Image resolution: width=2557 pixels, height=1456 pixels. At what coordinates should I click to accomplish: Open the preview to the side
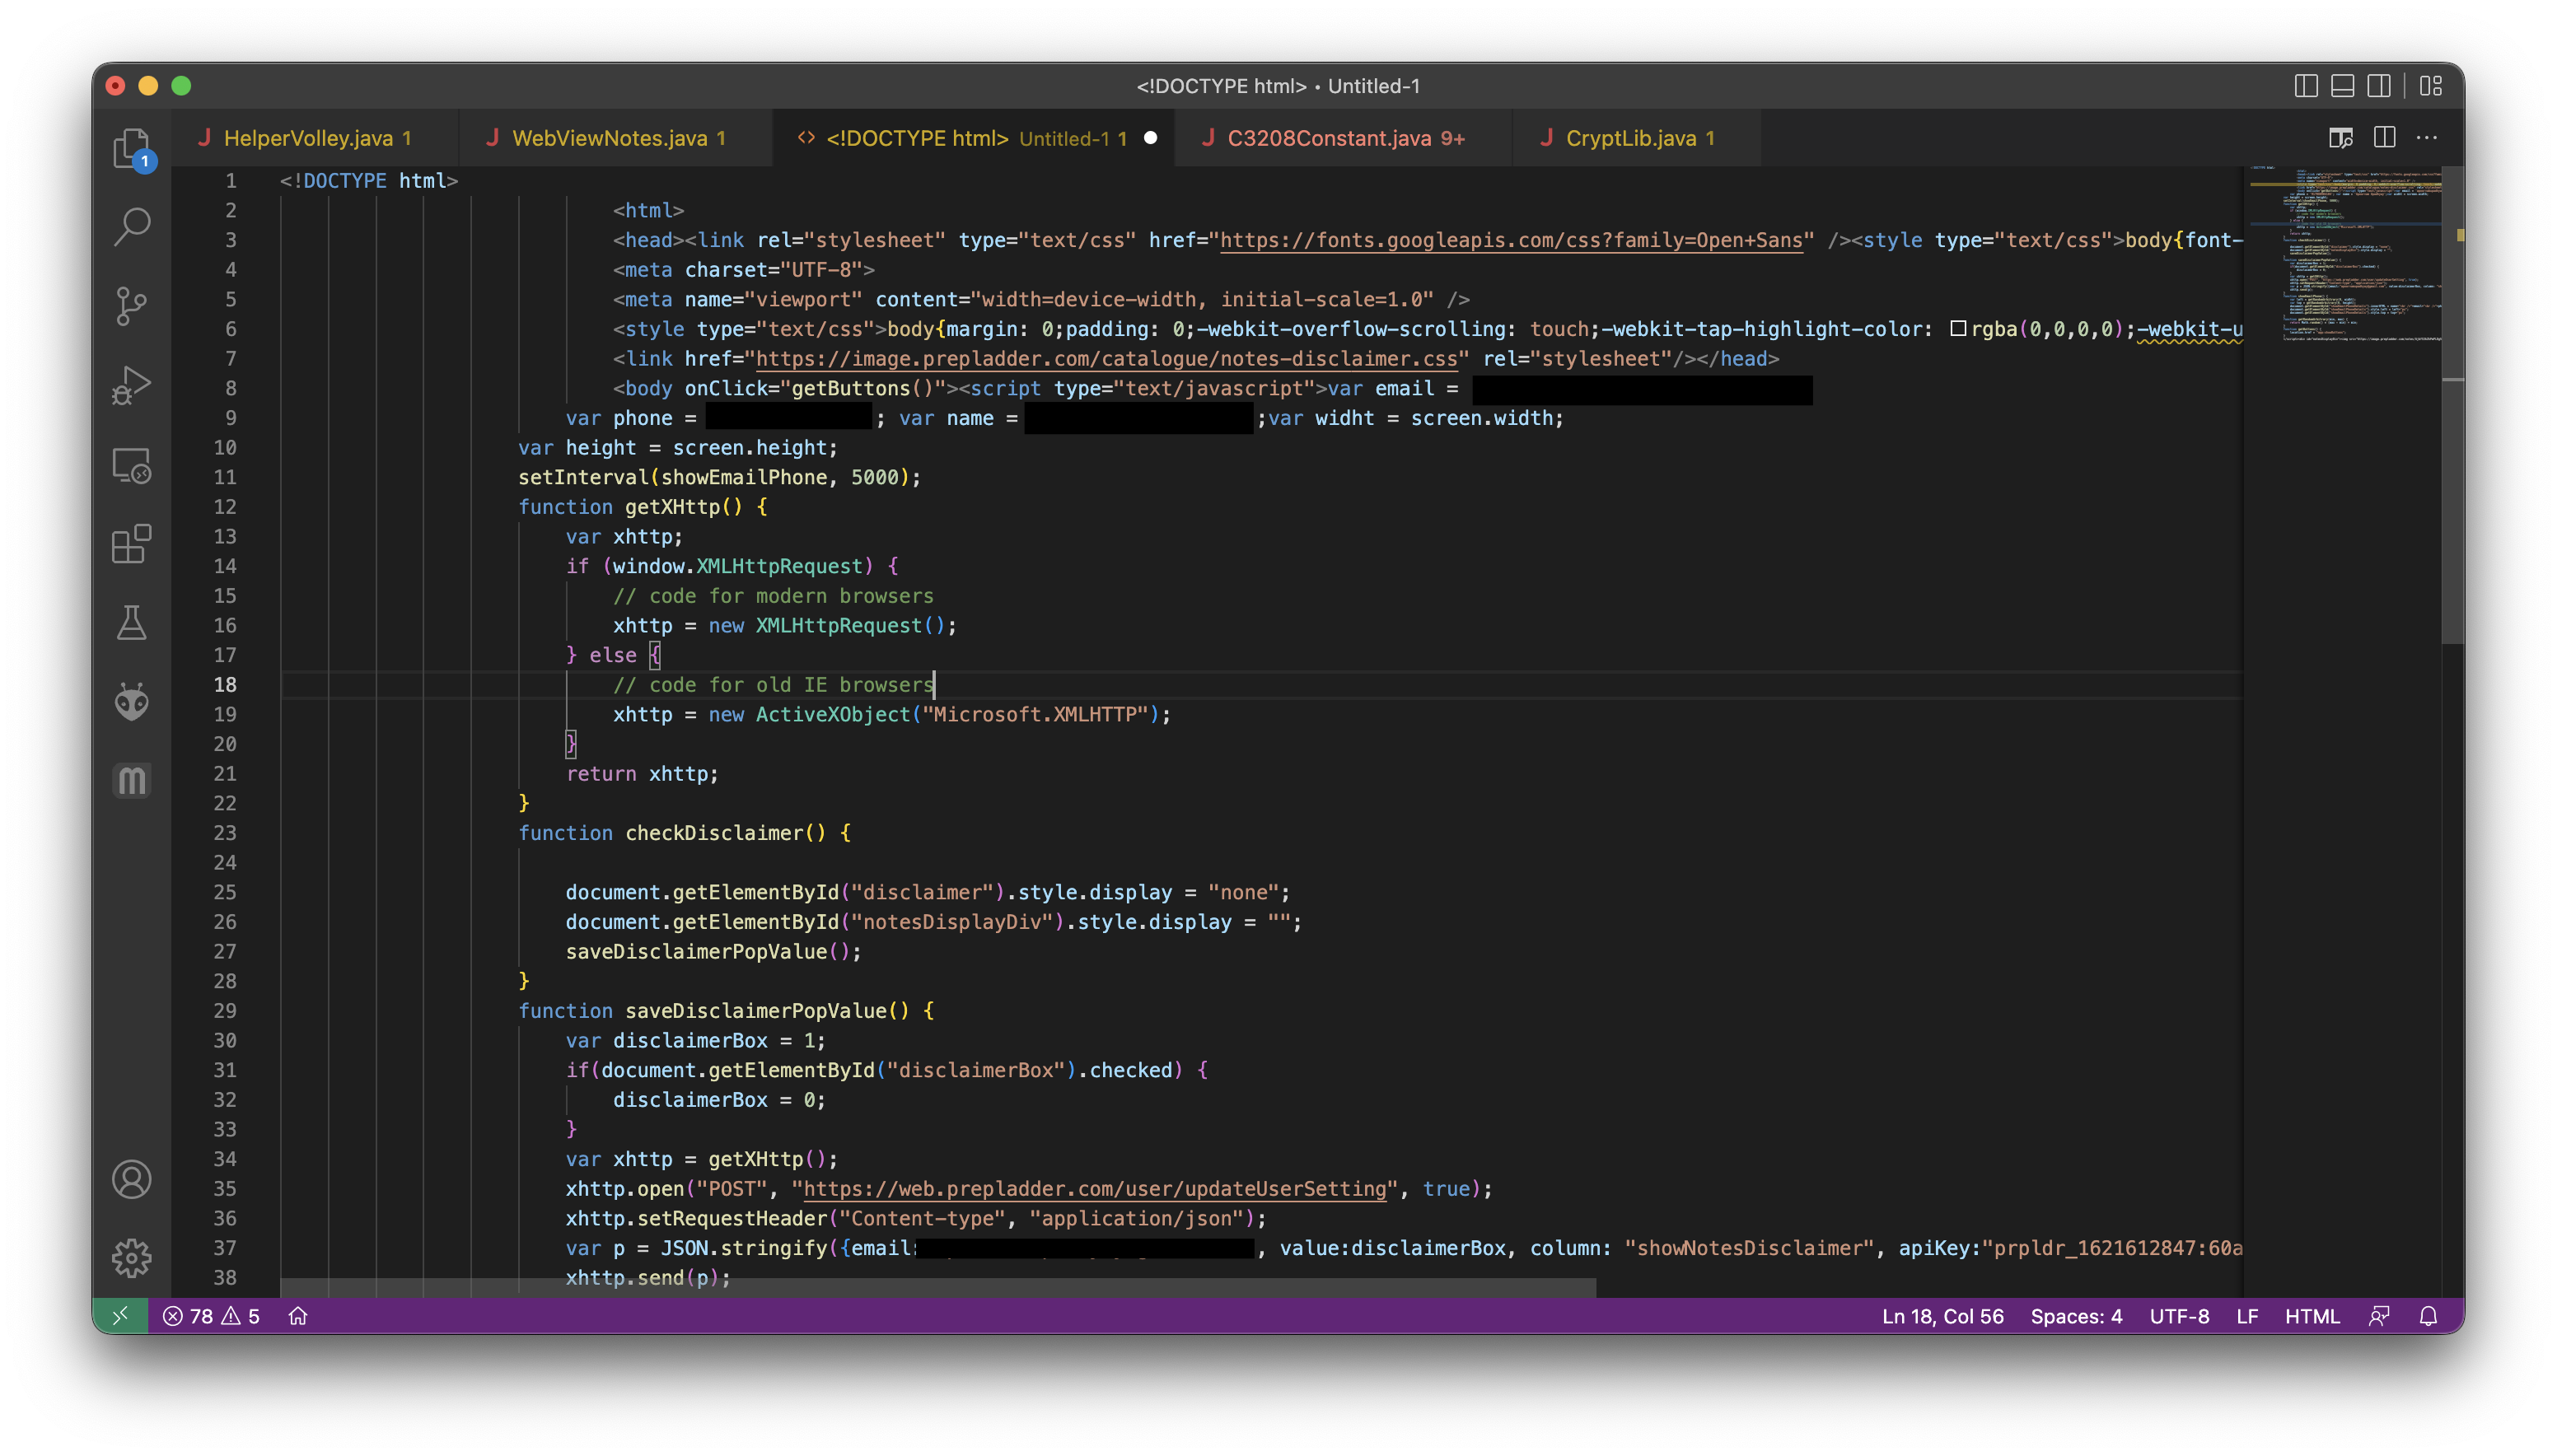pos(2340,138)
